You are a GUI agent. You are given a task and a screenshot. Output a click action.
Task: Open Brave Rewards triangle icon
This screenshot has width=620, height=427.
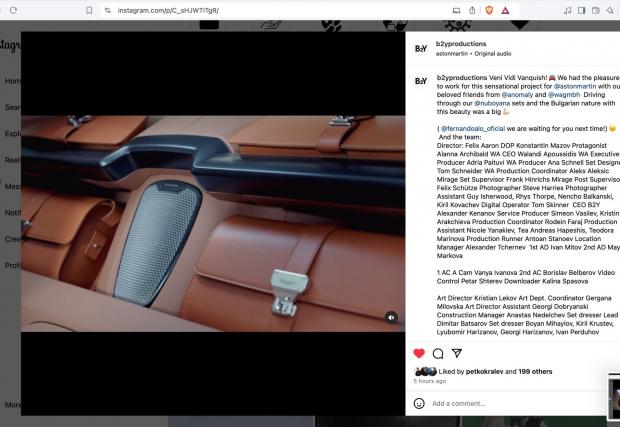point(505,11)
